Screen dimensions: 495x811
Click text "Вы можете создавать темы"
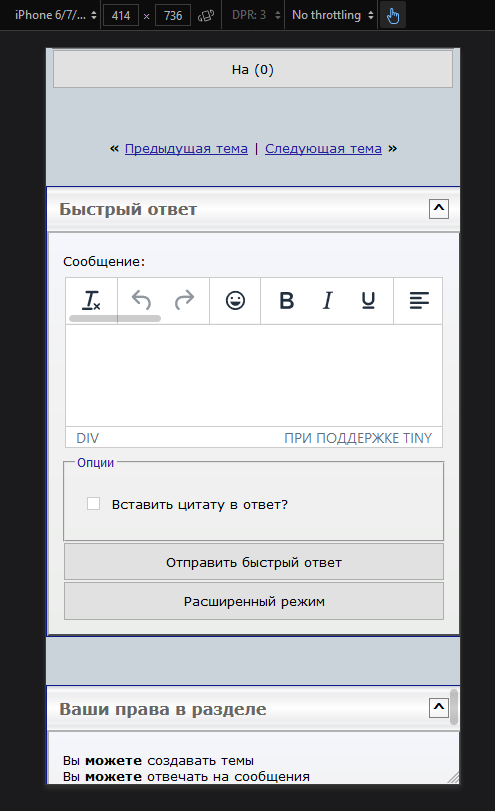[x=158, y=761]
